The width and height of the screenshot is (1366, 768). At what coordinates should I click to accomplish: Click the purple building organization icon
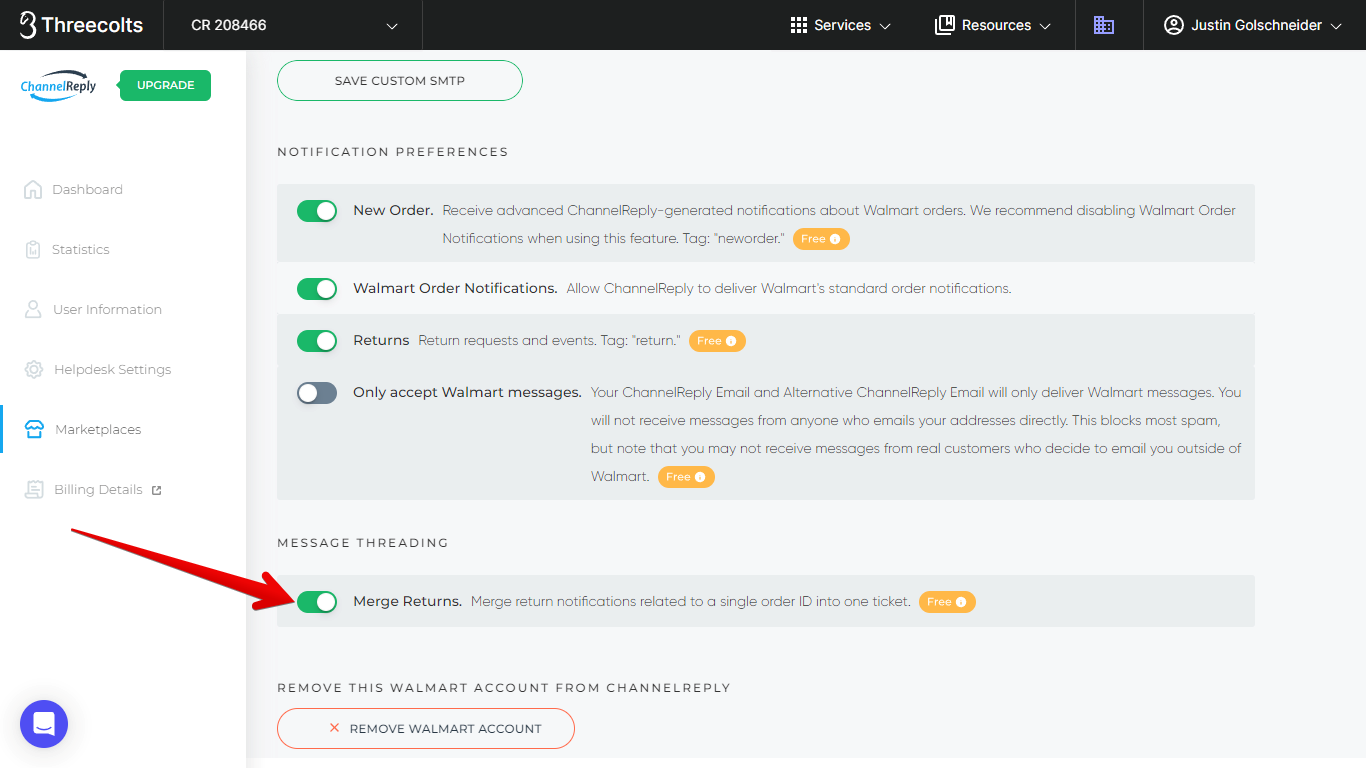(1104, 25)
